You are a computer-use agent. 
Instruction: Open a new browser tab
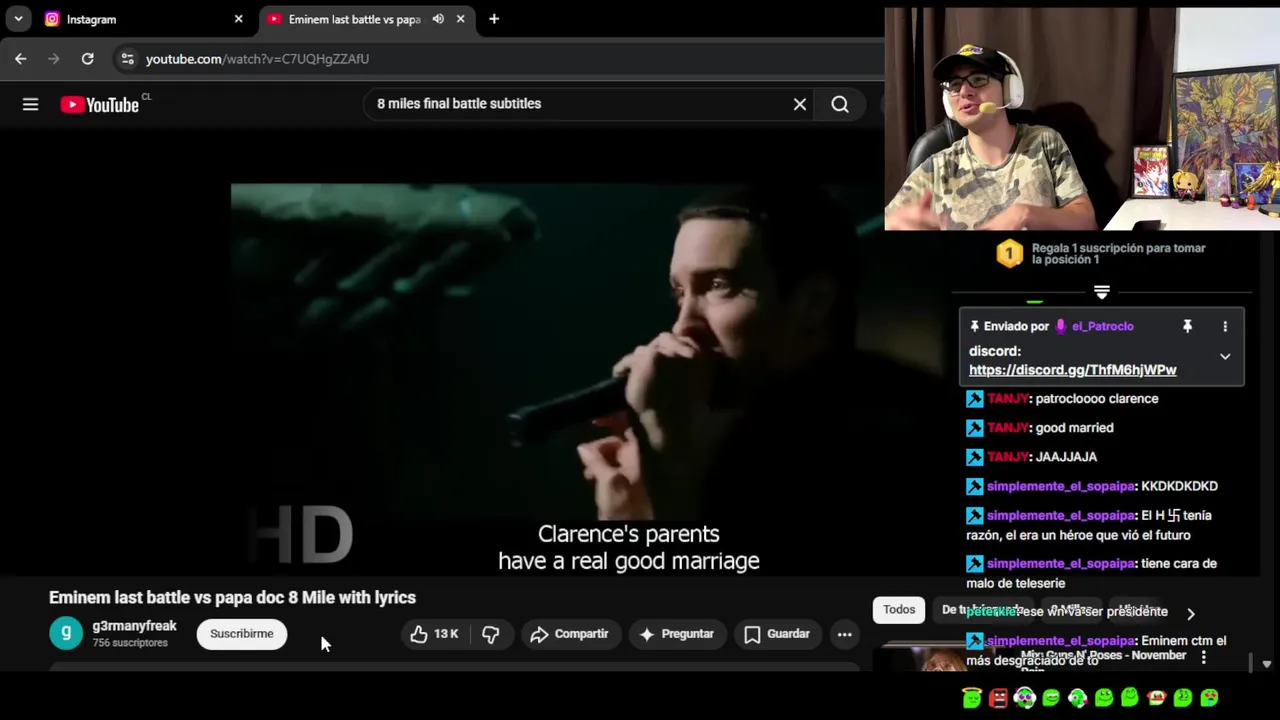click(494, 19)
